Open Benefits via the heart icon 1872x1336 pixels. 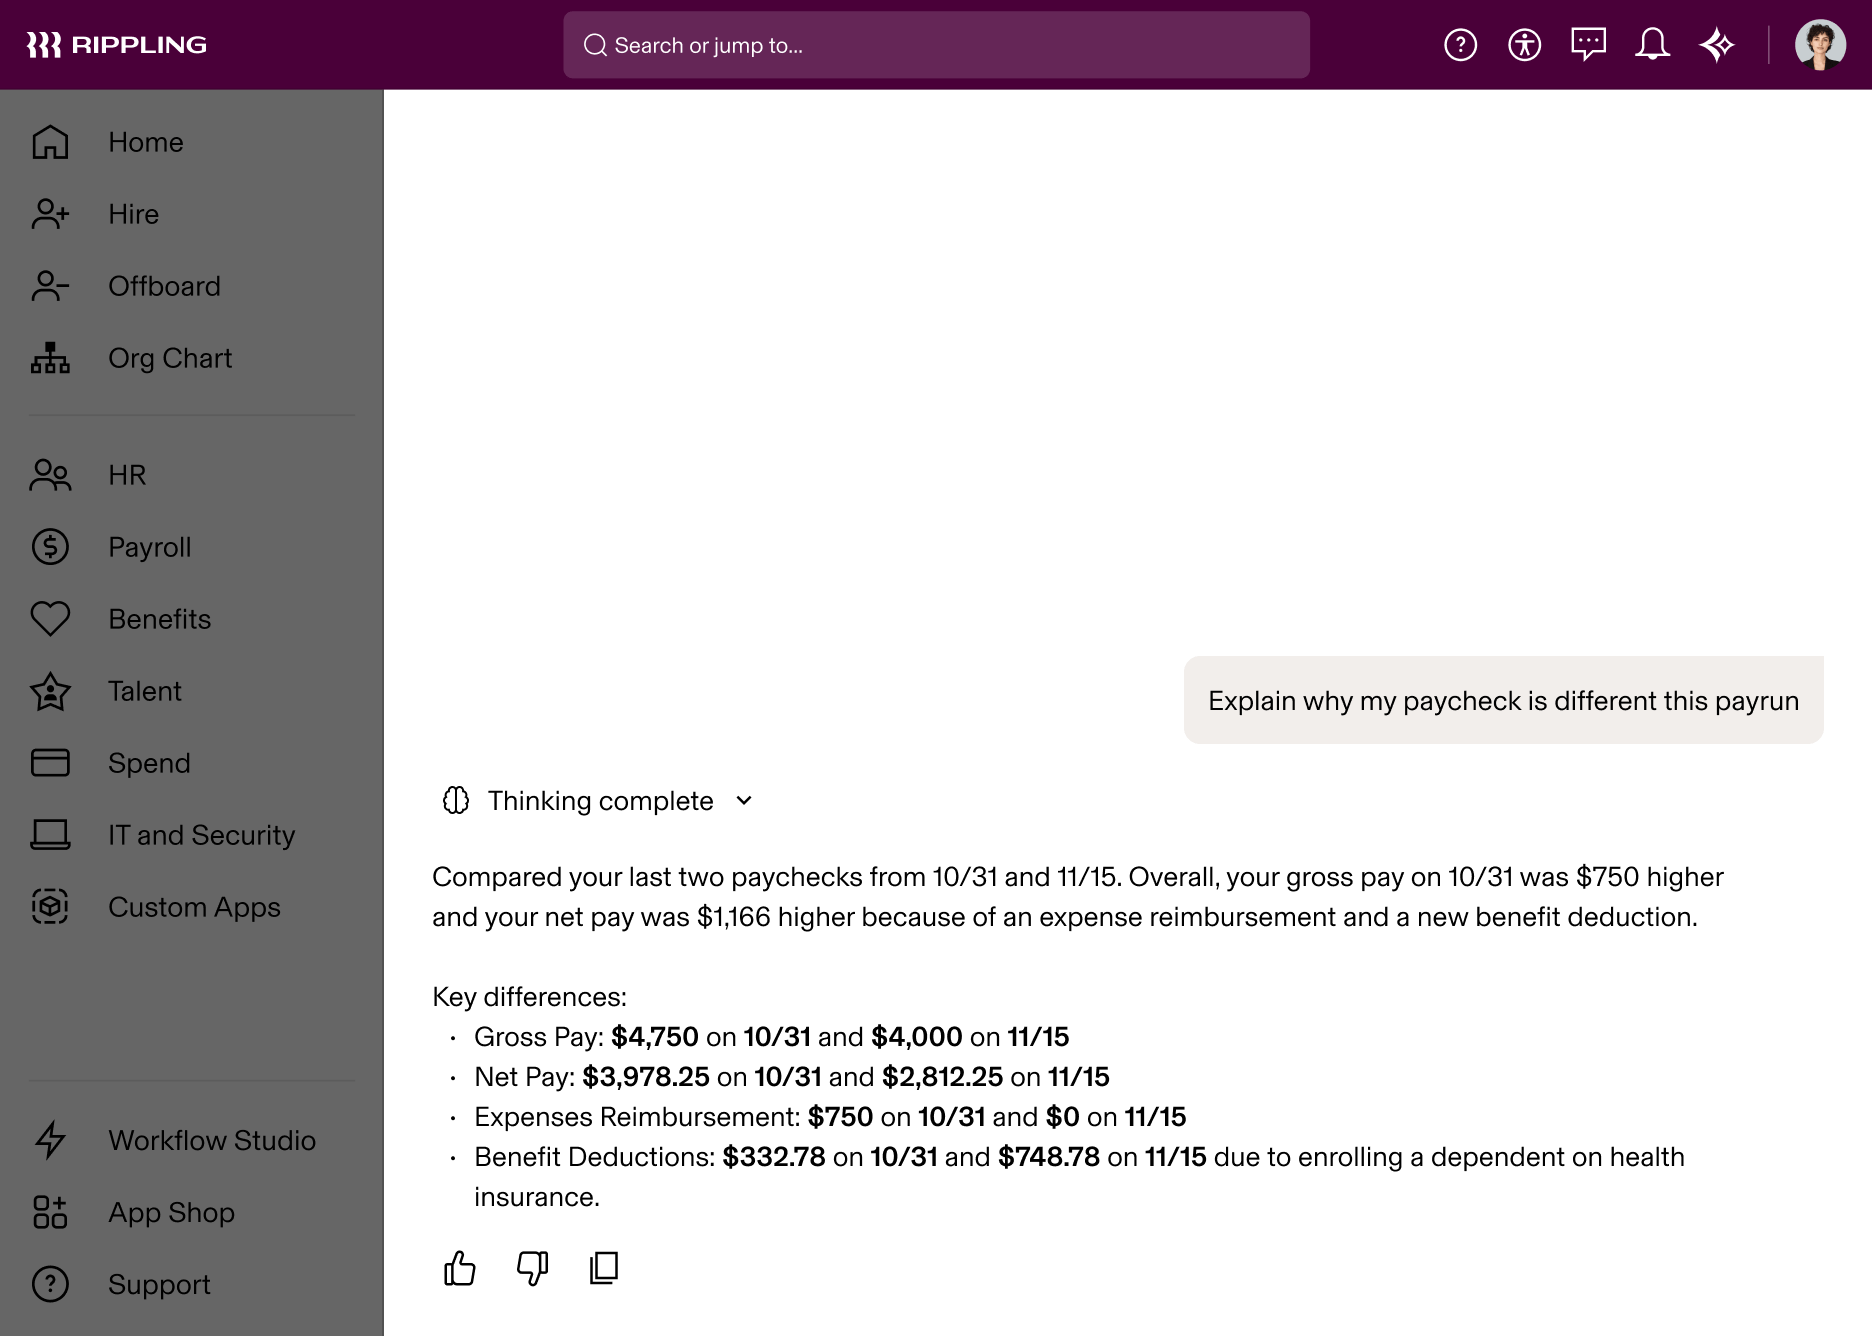point(50,619)
